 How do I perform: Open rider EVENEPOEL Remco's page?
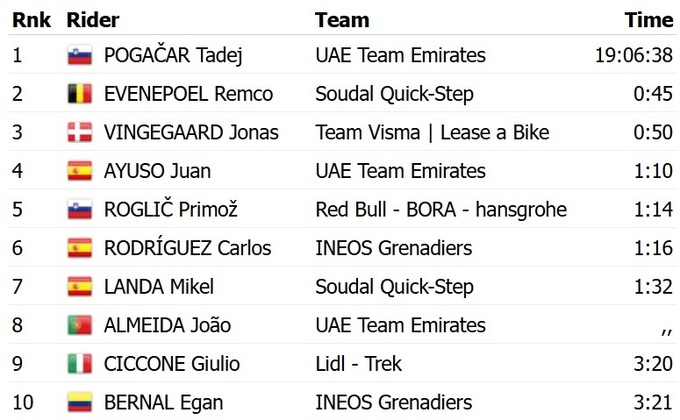[x=189, y=94]
